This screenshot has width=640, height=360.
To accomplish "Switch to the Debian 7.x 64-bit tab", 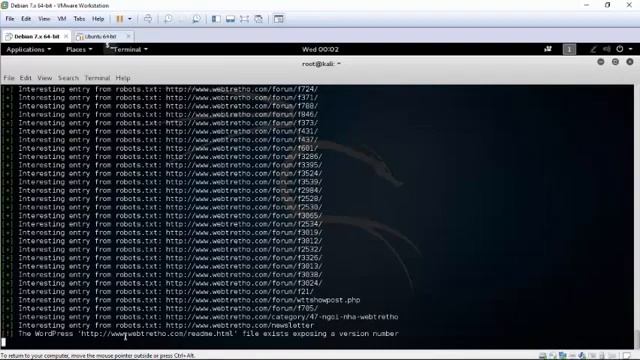I will [x=36, y=36].
